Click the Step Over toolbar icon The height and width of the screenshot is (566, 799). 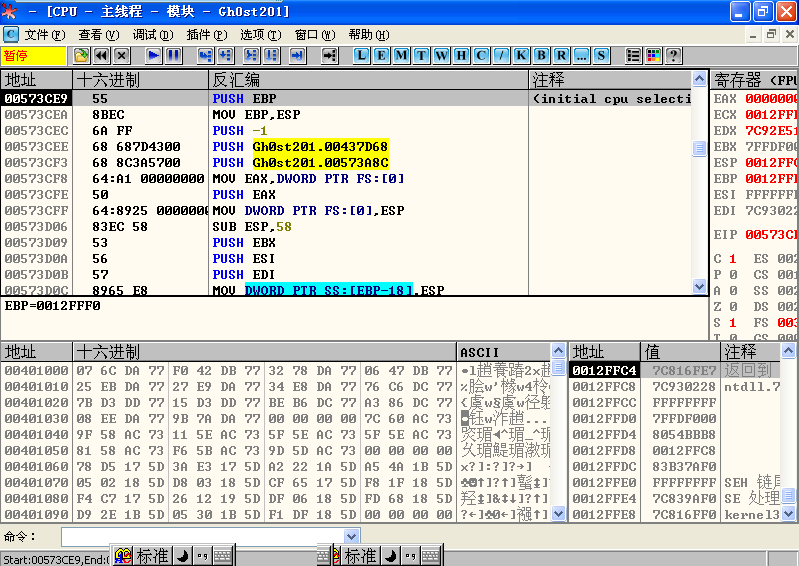tap(225, 56)
